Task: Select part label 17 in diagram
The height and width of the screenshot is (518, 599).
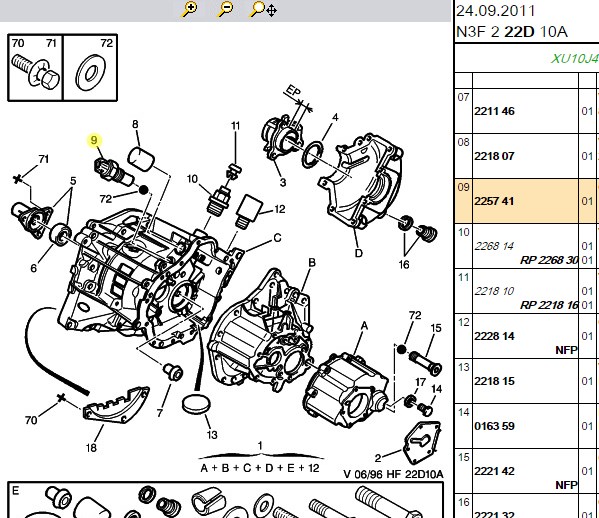Action: (x=421, y=382)
